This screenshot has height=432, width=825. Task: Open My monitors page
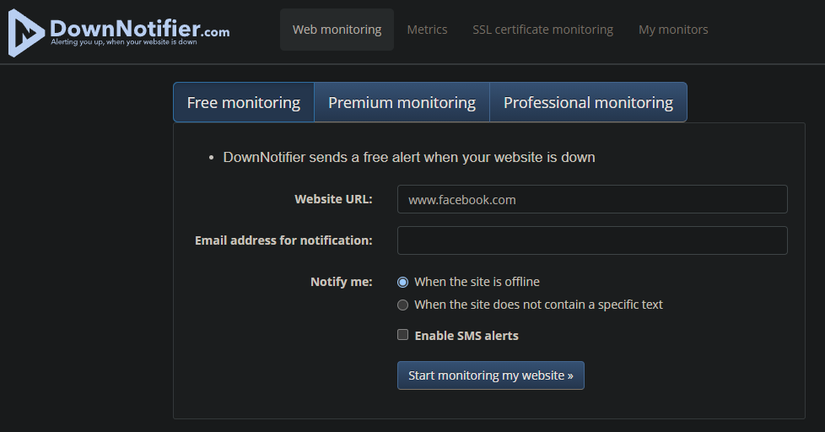click(673, 29)
